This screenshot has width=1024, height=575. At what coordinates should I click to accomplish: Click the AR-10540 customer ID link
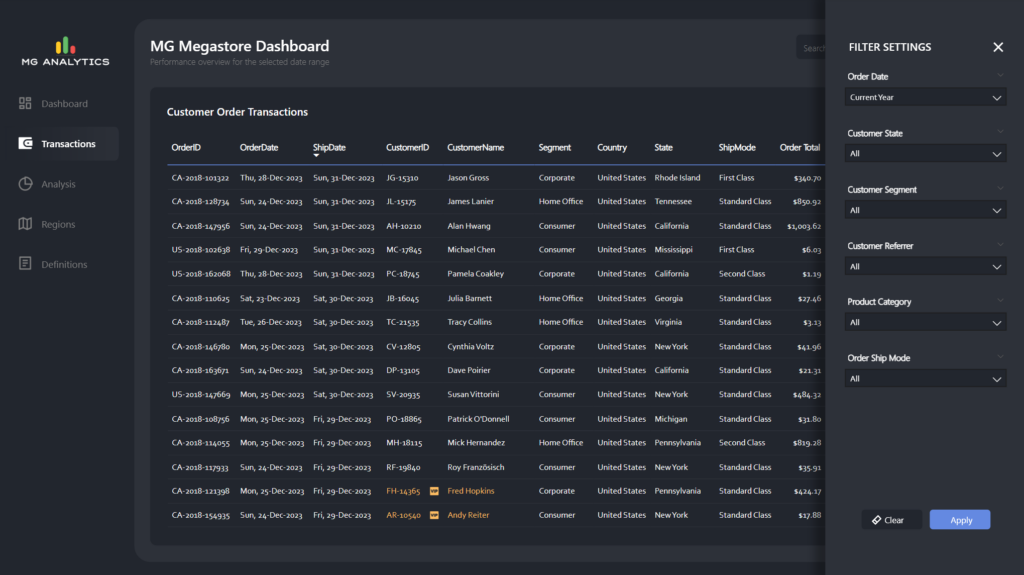coord(403,515)
